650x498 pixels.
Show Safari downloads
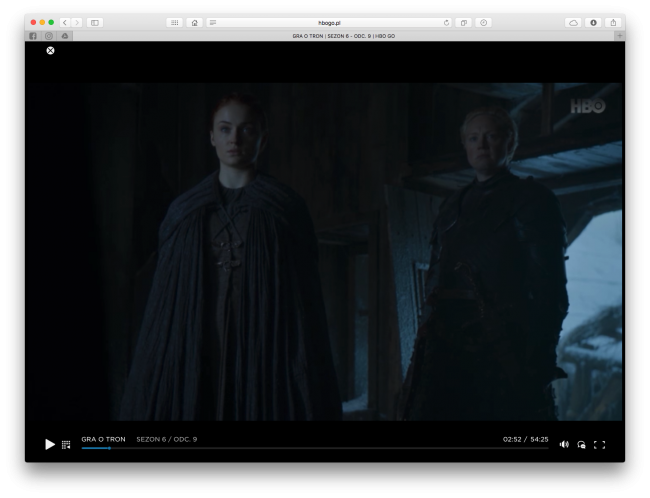click(593, 22)
